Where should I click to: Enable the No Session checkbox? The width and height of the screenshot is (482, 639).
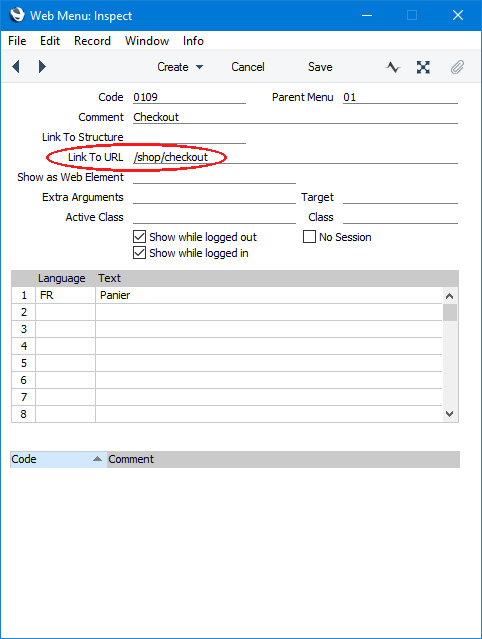(309, 237)
